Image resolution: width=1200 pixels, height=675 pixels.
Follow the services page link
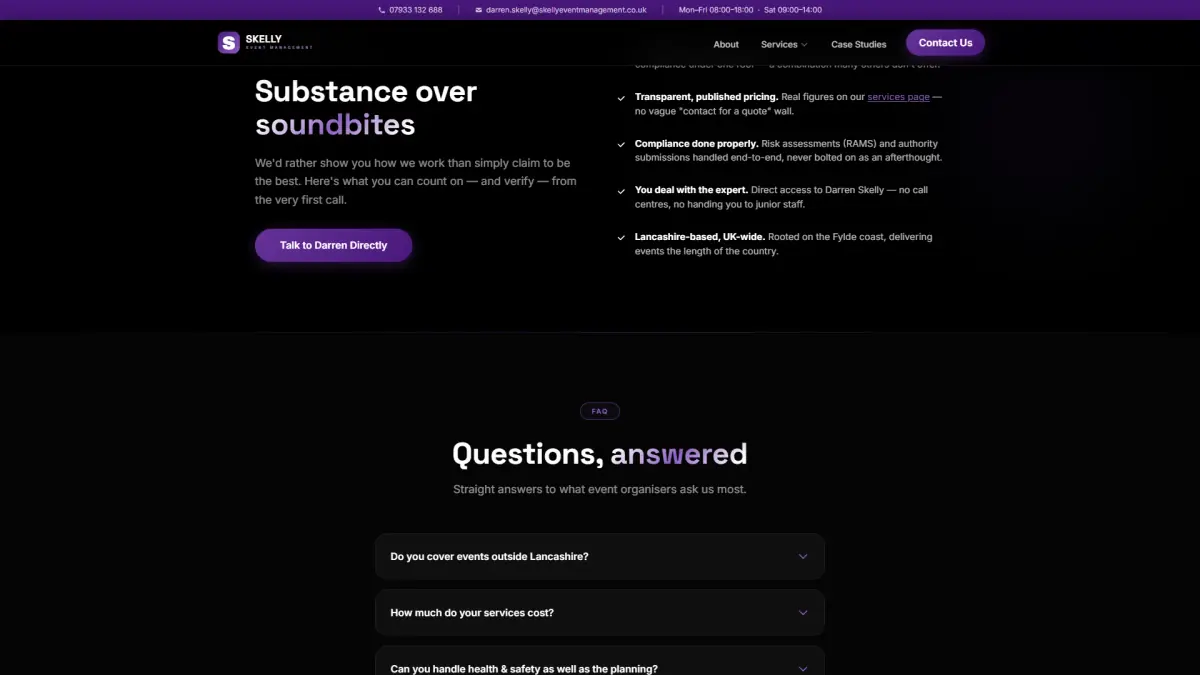coord(898,97)
